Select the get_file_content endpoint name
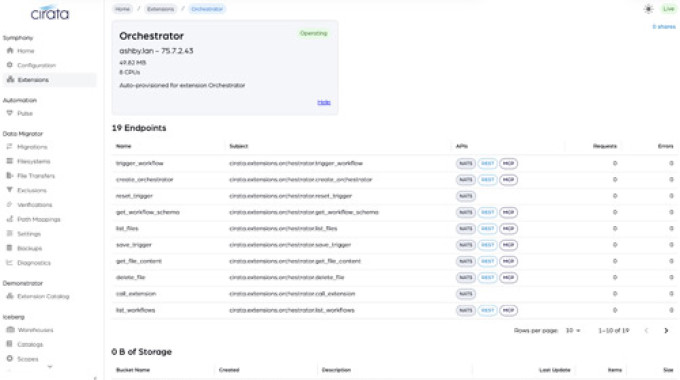The height and width of the screenshot is (380, 680). [139, 261]
